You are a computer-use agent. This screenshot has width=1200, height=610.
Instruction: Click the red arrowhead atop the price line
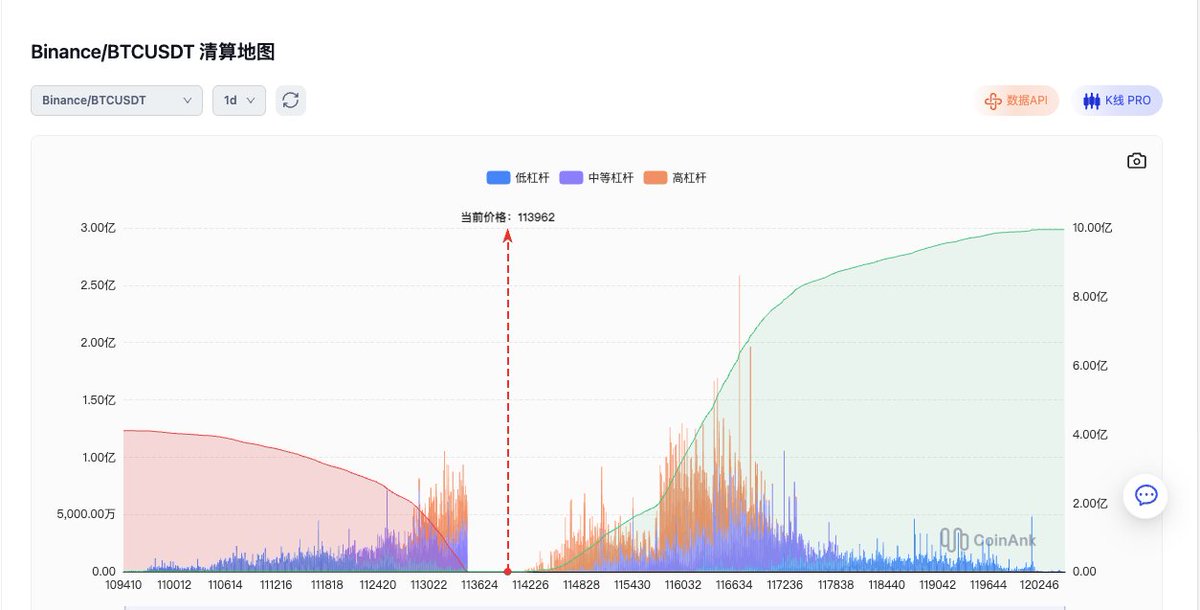(x=508, y=235)
